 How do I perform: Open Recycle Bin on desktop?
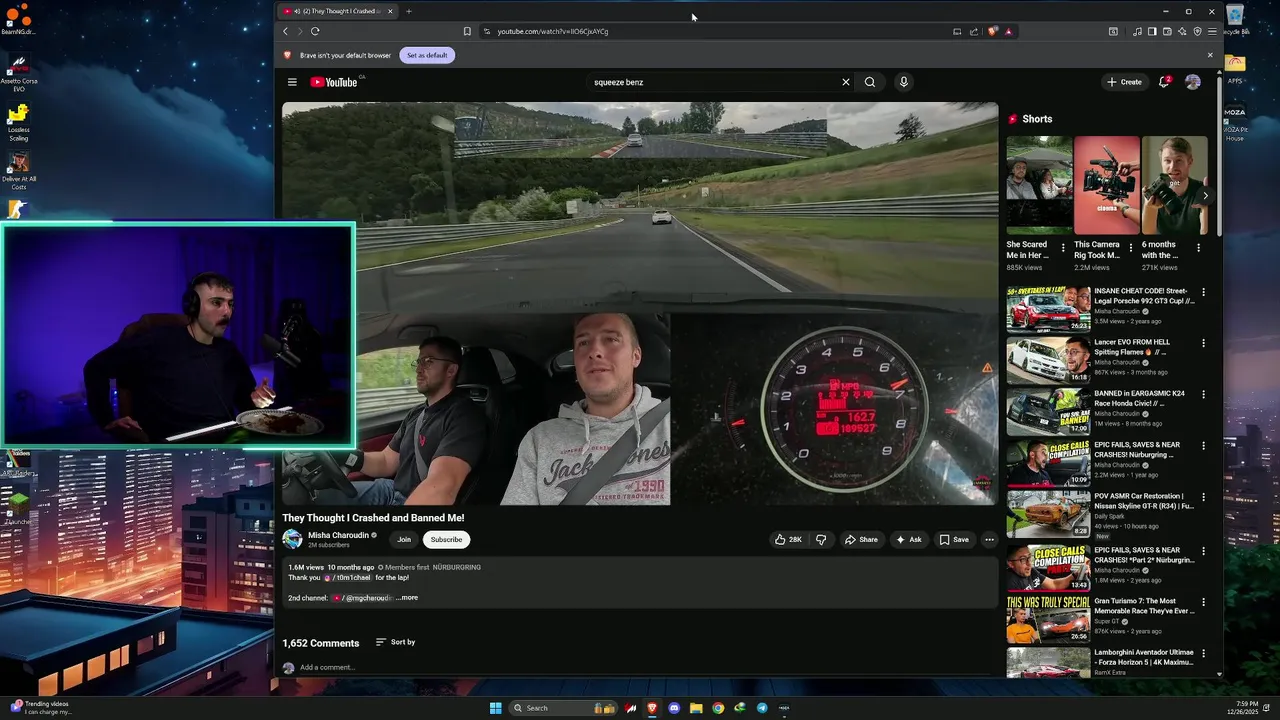(1235, 19)
